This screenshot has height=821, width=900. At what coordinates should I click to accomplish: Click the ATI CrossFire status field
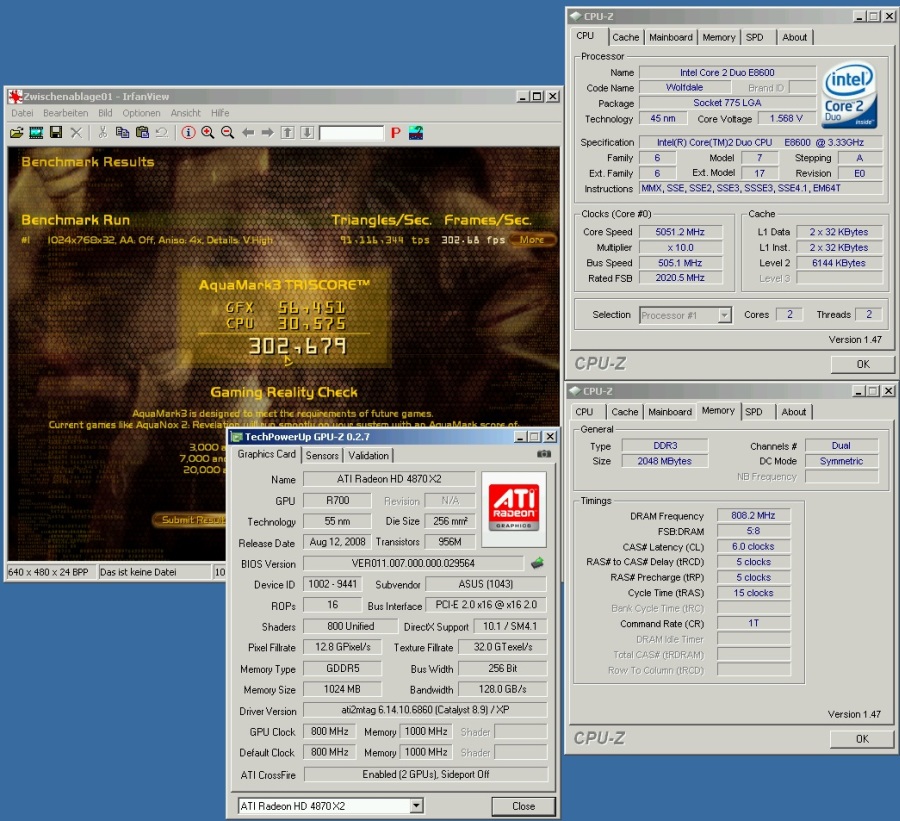point(425,774)
